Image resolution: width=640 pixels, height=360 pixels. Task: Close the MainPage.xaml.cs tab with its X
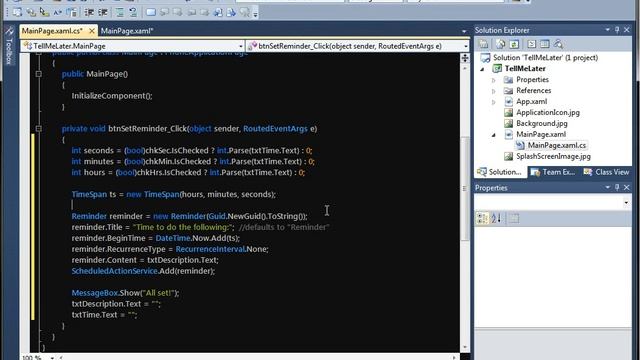click(92, 31)
